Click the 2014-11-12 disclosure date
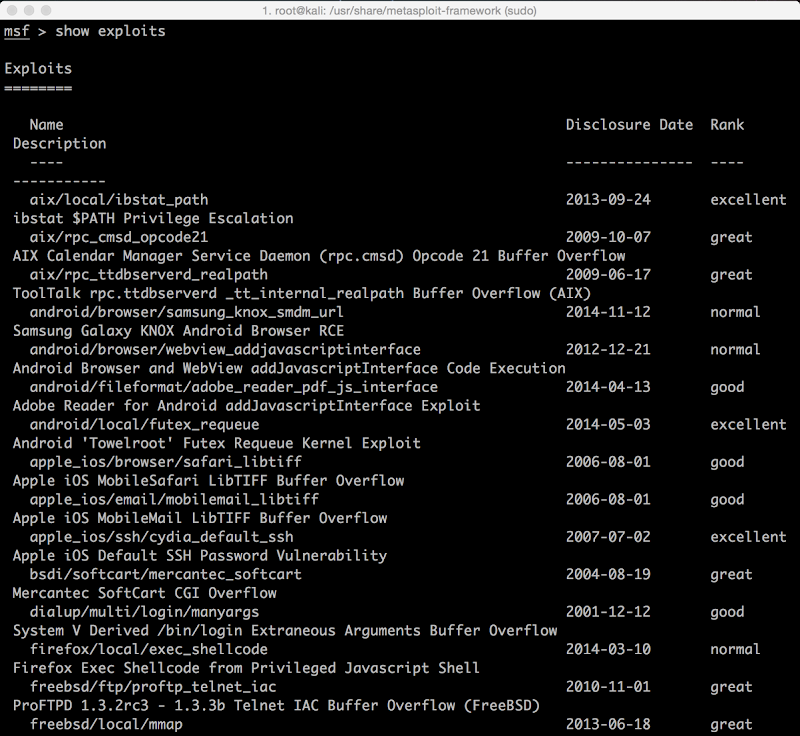This screenshot has width=800, height=736. 608,312
